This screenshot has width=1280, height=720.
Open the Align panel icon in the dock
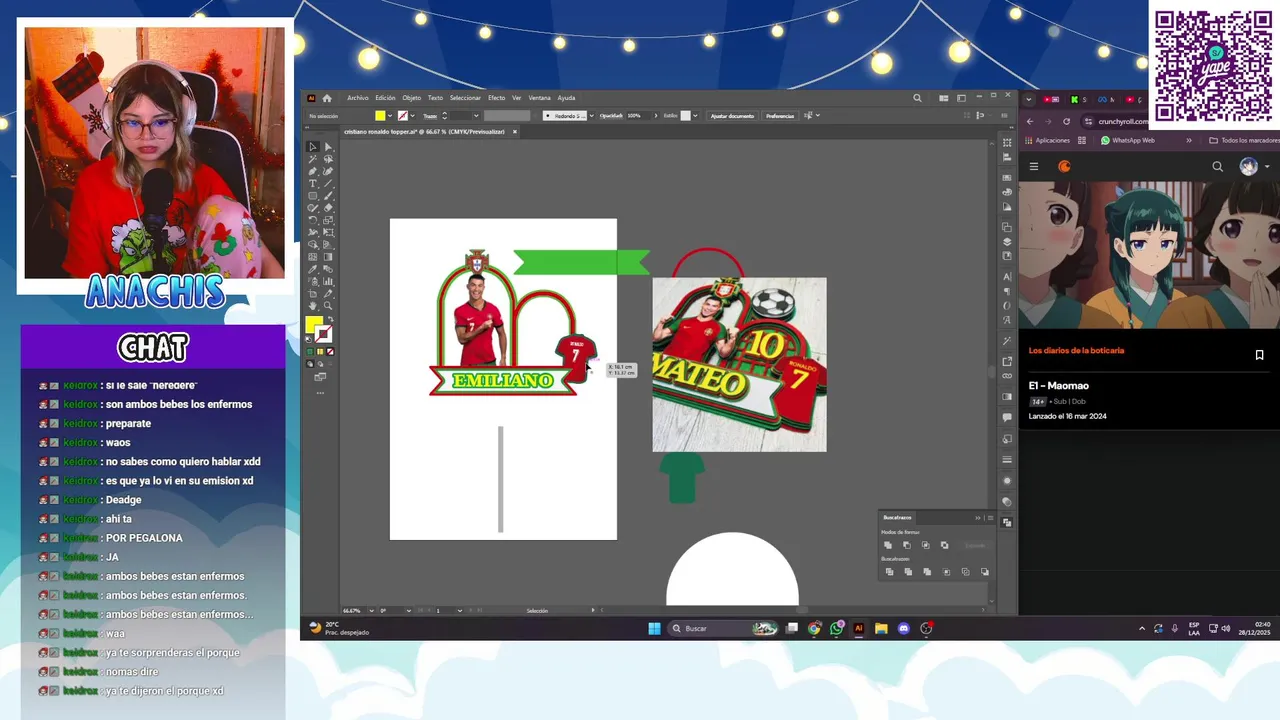click(1007, 157)
